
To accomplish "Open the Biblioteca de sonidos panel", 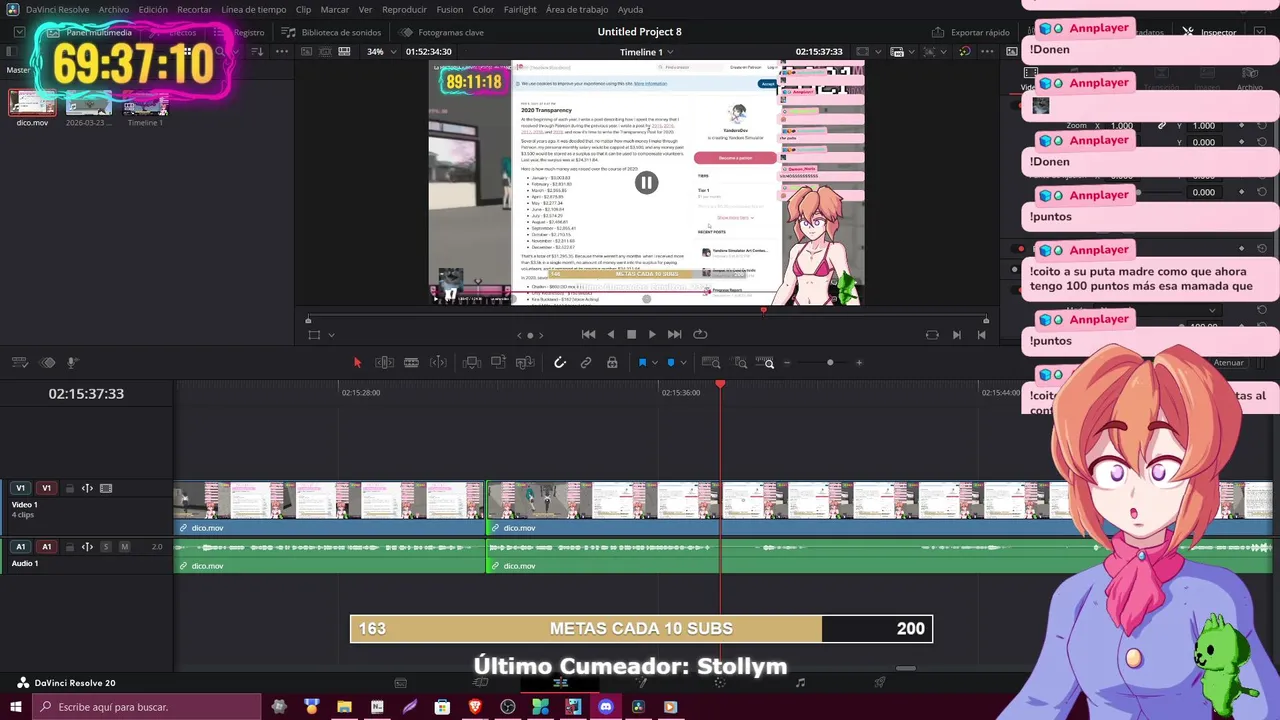I will [332, 32].
